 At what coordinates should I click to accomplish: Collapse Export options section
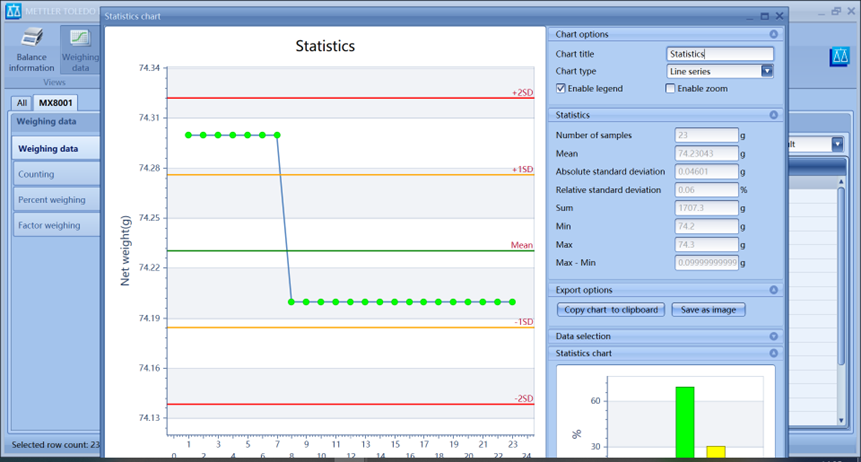pos(773,290)
